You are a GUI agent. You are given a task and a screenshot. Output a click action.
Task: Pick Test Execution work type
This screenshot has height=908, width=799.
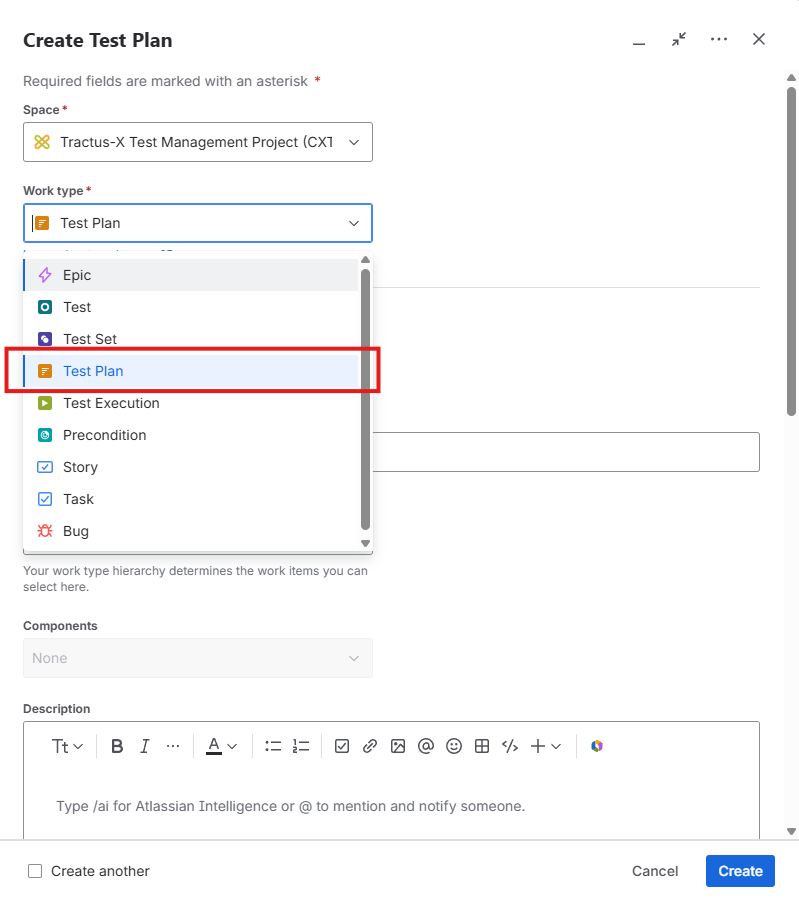coord(191,403)
